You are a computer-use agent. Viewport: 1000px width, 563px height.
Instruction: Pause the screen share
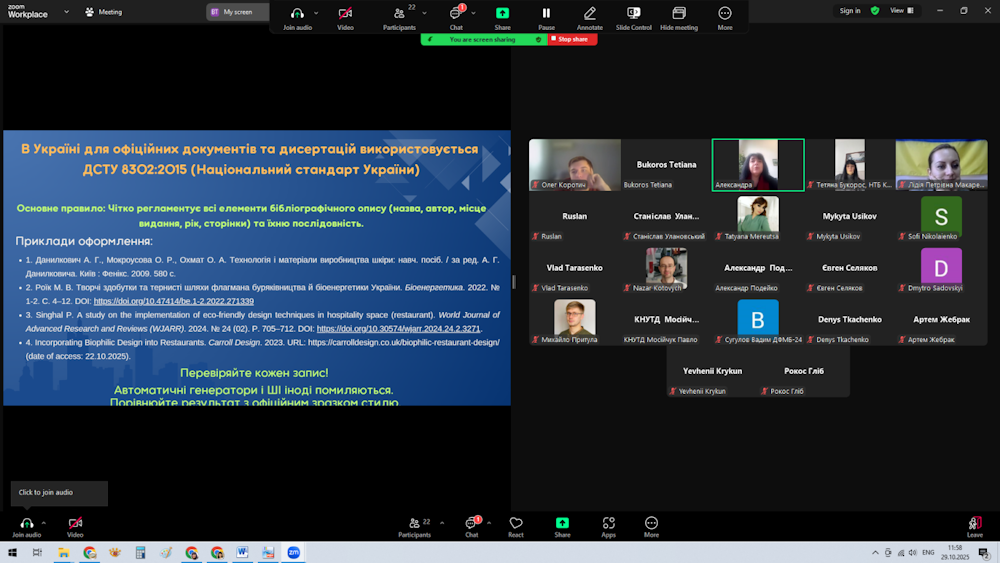click(x=546, y=17)
